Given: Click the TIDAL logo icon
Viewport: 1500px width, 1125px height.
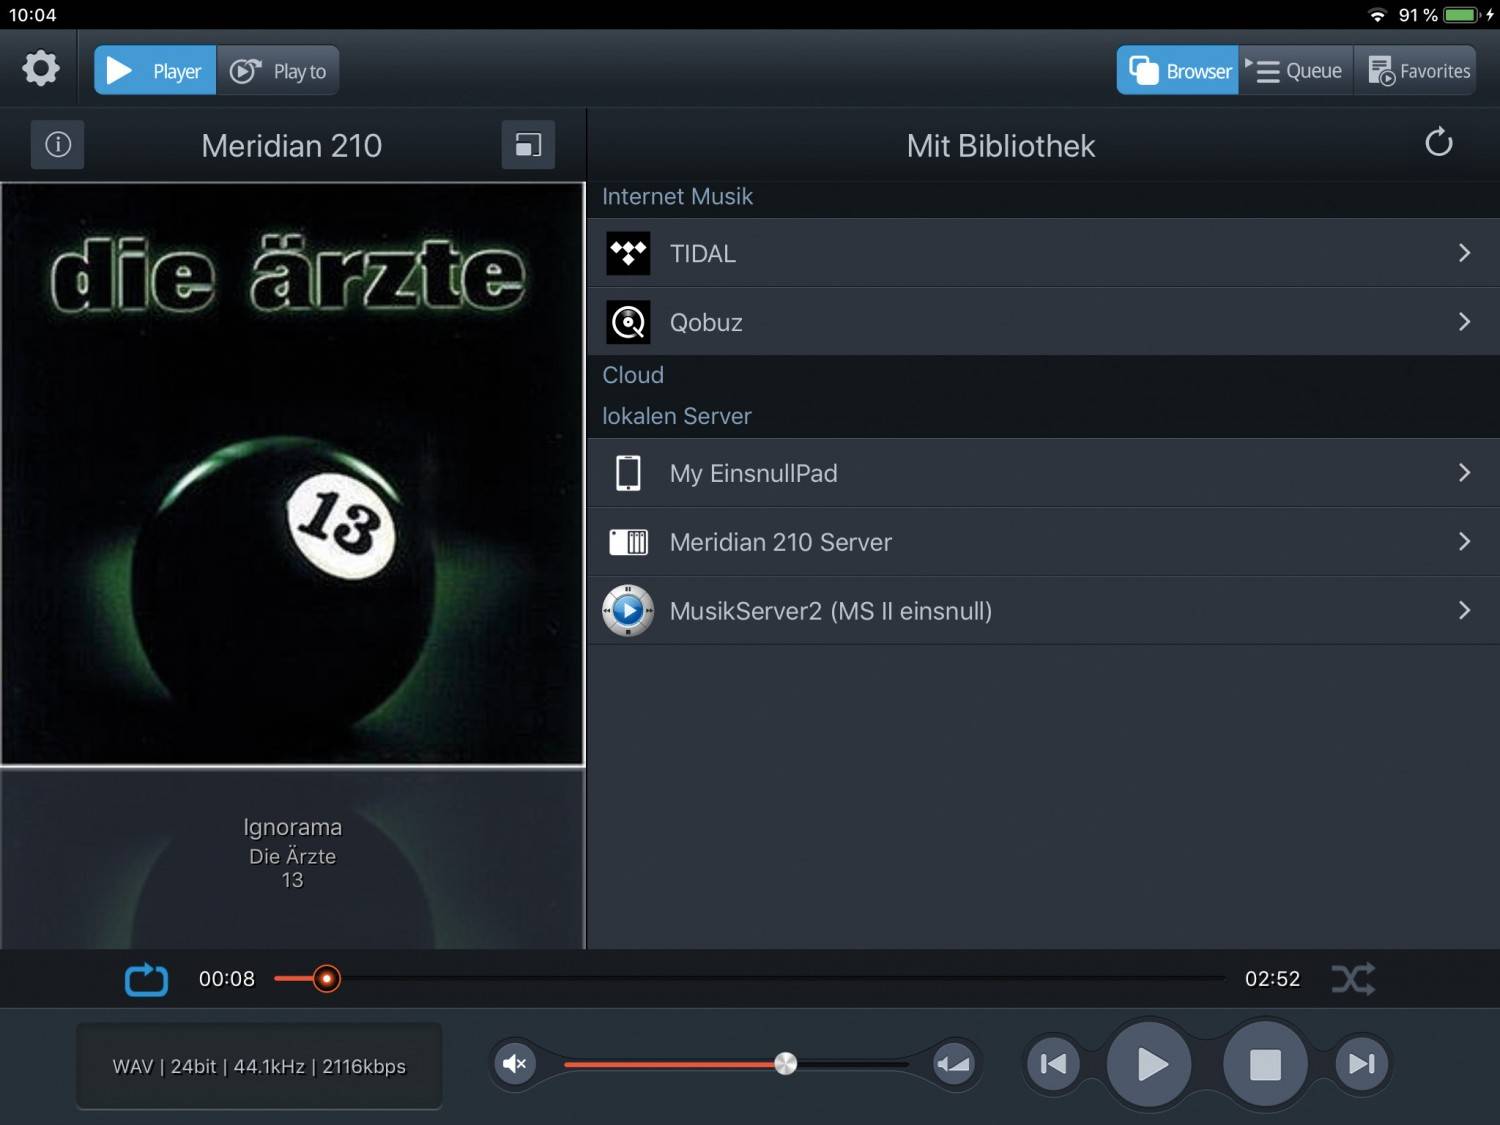Looking at the screenshot, I should [628, 253].
